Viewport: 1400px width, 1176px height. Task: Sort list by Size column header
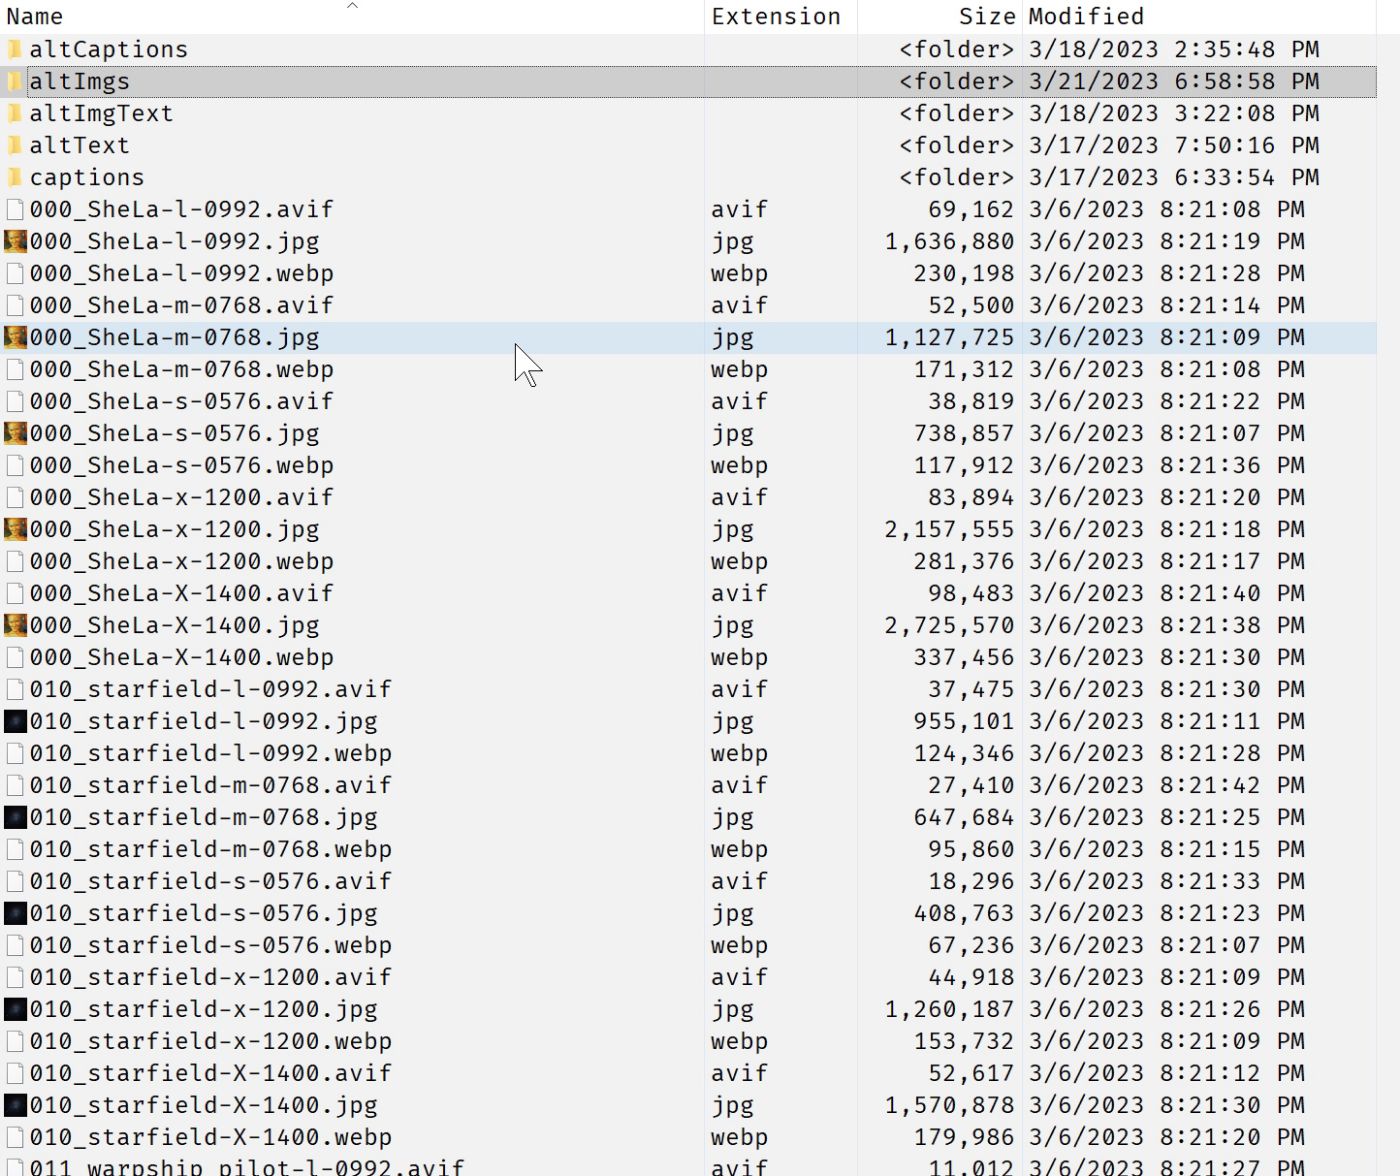(x=986, y=16)
